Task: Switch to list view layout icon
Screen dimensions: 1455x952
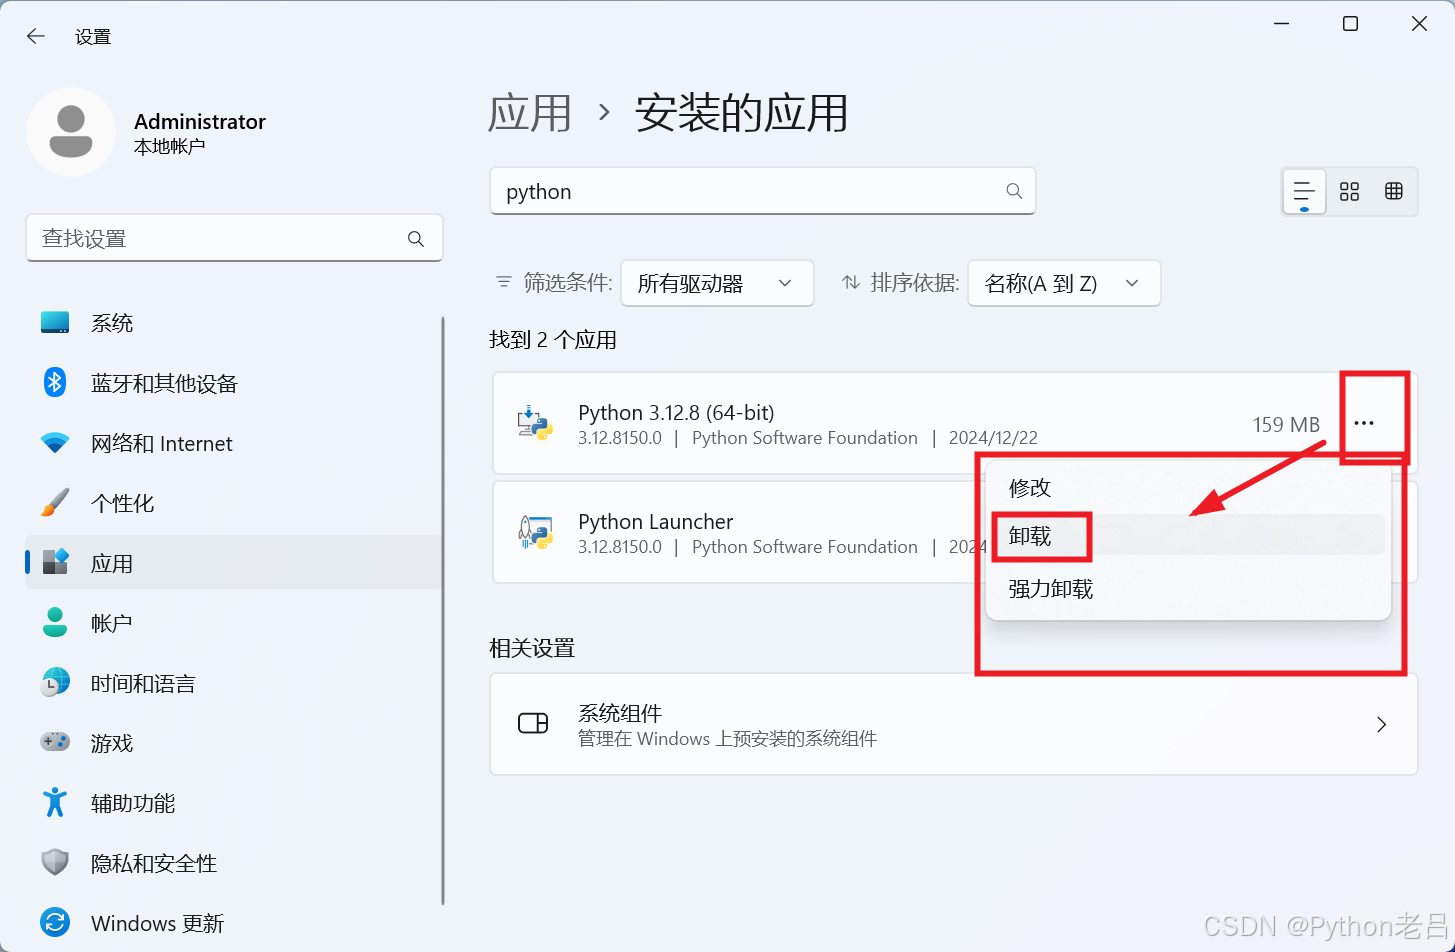Action: 1304,191
